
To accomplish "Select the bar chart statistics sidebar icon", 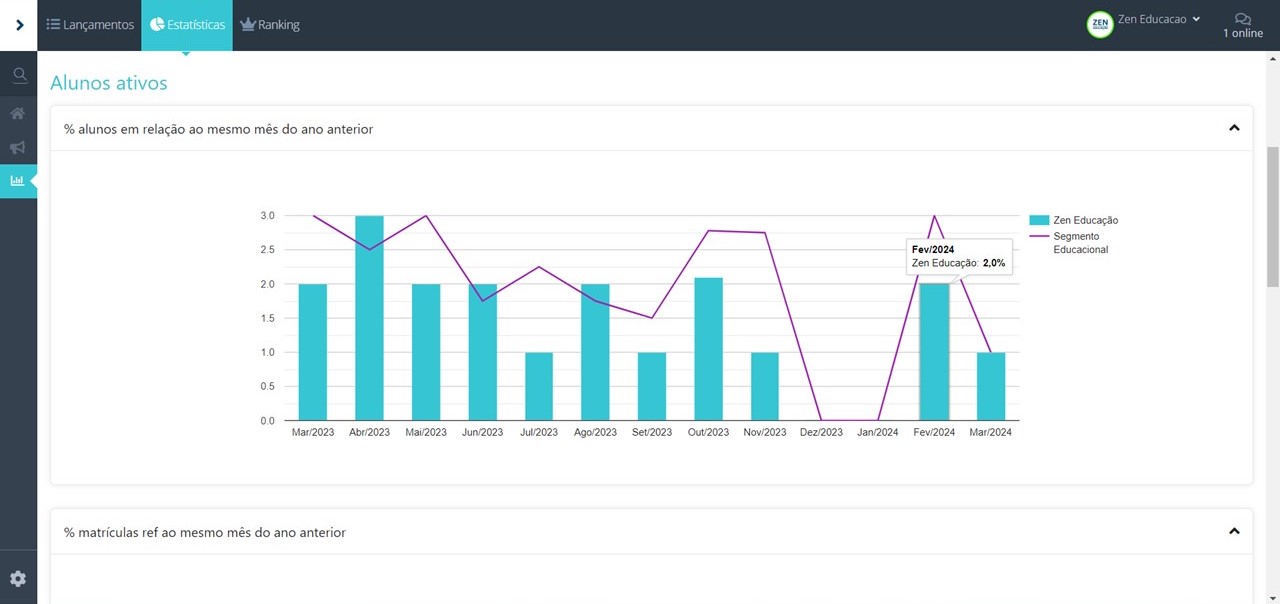I will pyautogui.click(x=18, y=181).
